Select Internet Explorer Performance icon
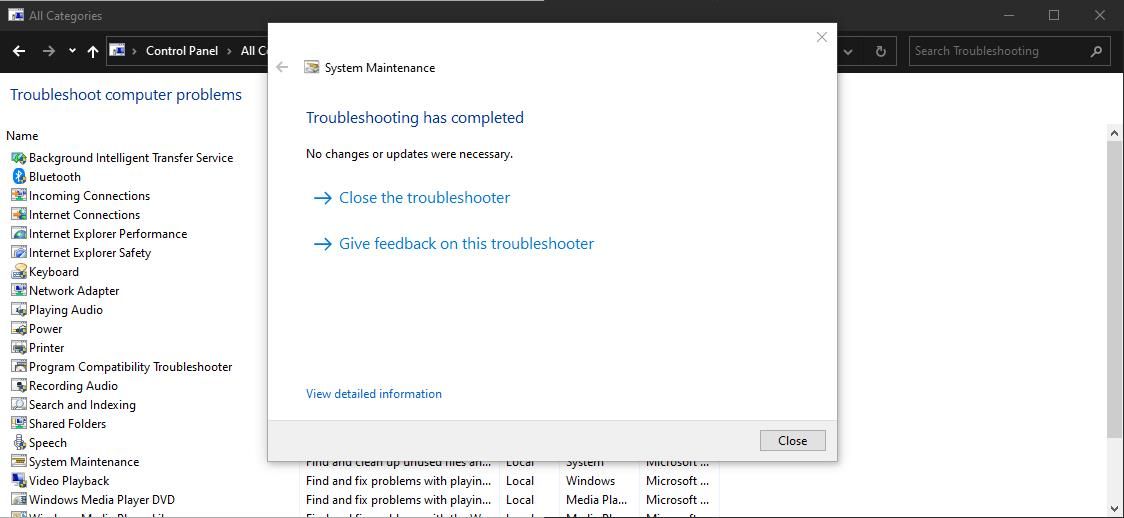Image resolution: width=1124 pixels, height=518 pixels. (19, 234)
